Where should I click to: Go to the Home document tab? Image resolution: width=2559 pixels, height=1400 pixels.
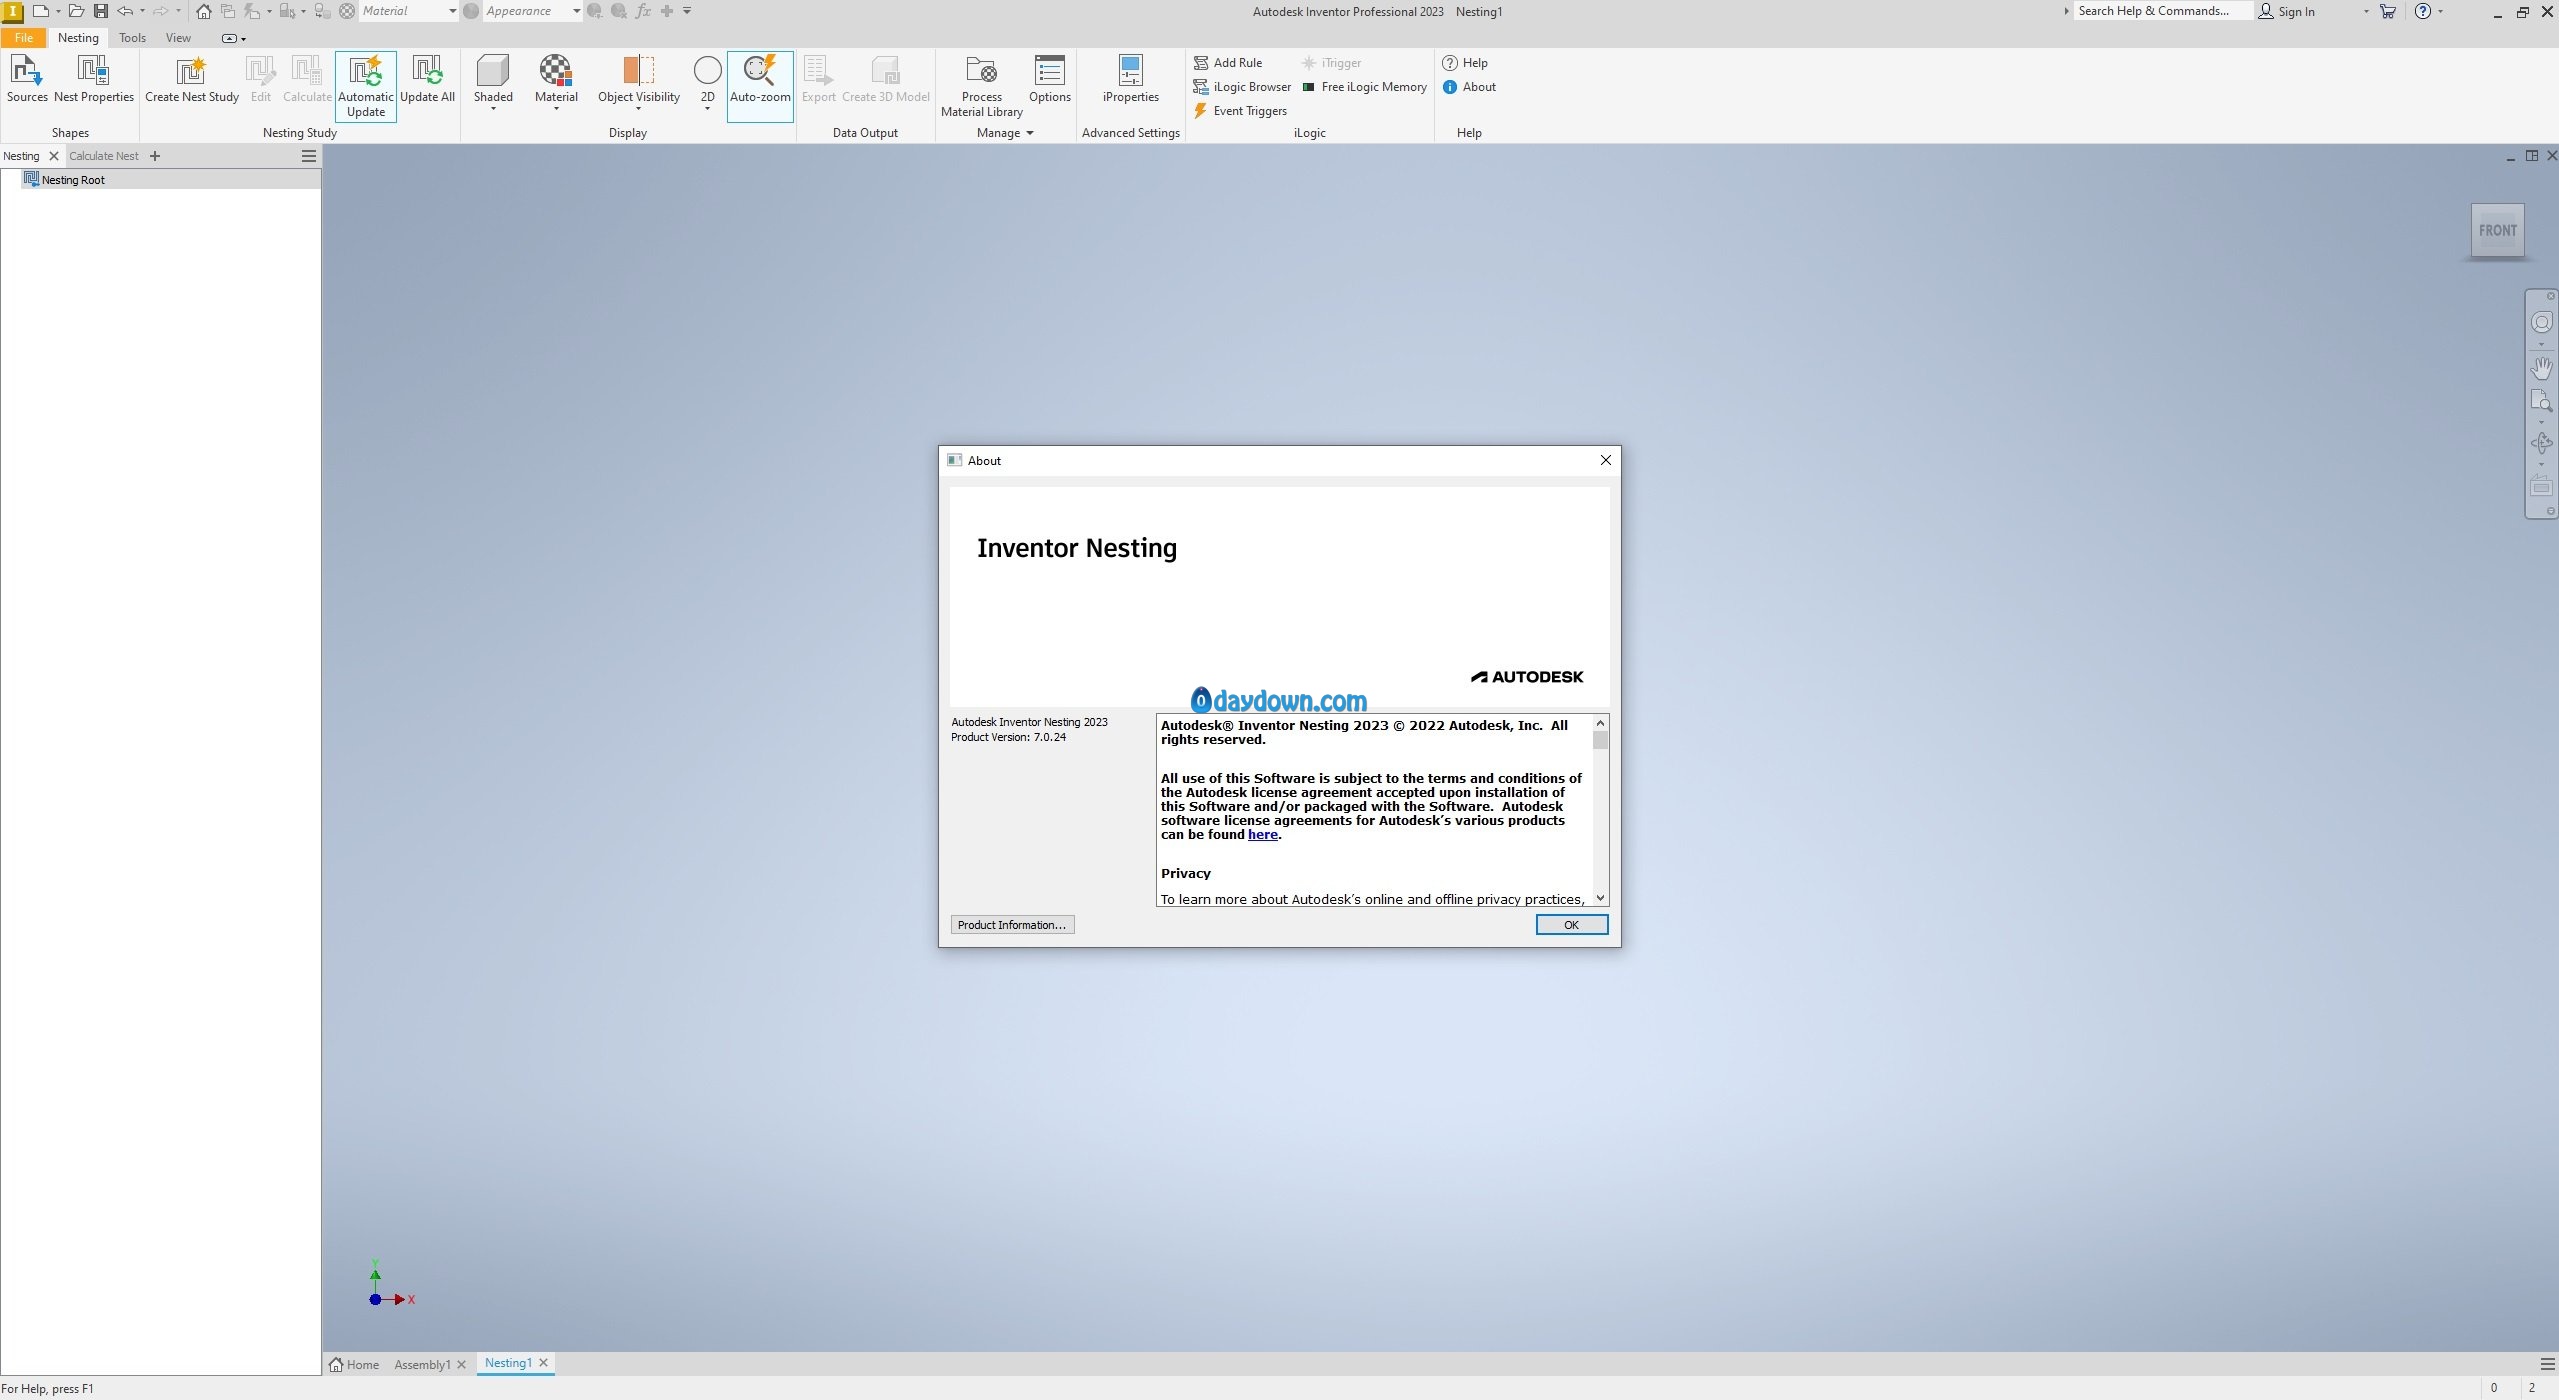click(355, 1364)
